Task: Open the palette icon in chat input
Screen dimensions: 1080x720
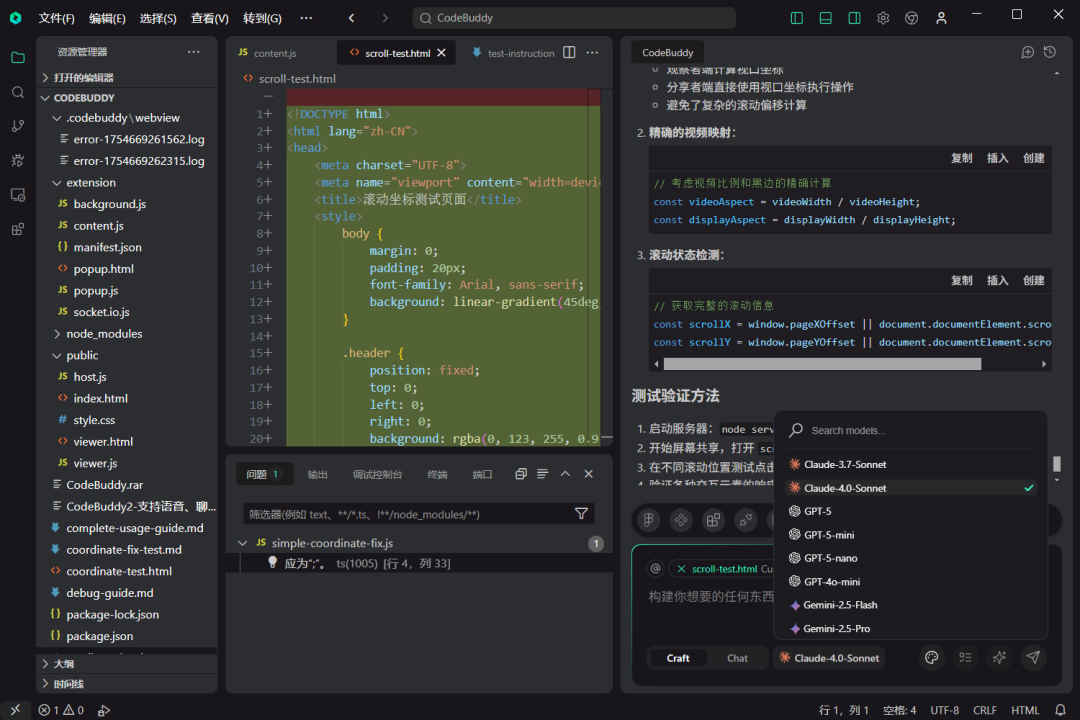Action: (932, 657)
